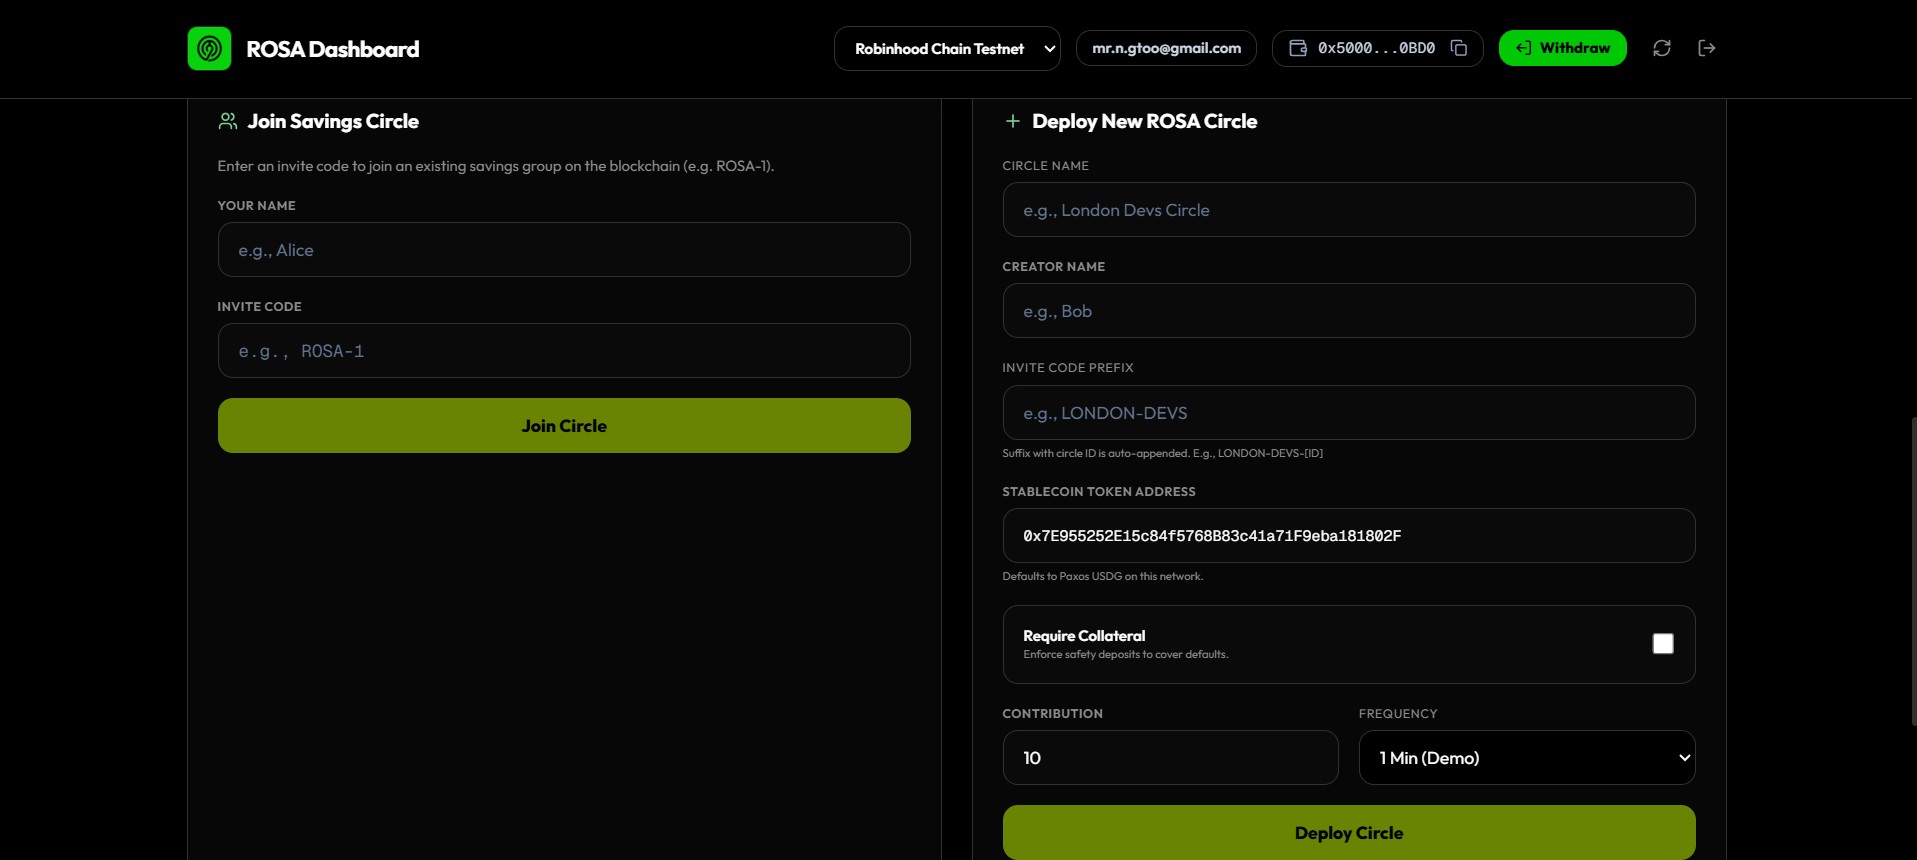This screenshot has height=860, width=1917.
Task: Click the Stablecoin Token Address field
Action: pos(1349,536)
